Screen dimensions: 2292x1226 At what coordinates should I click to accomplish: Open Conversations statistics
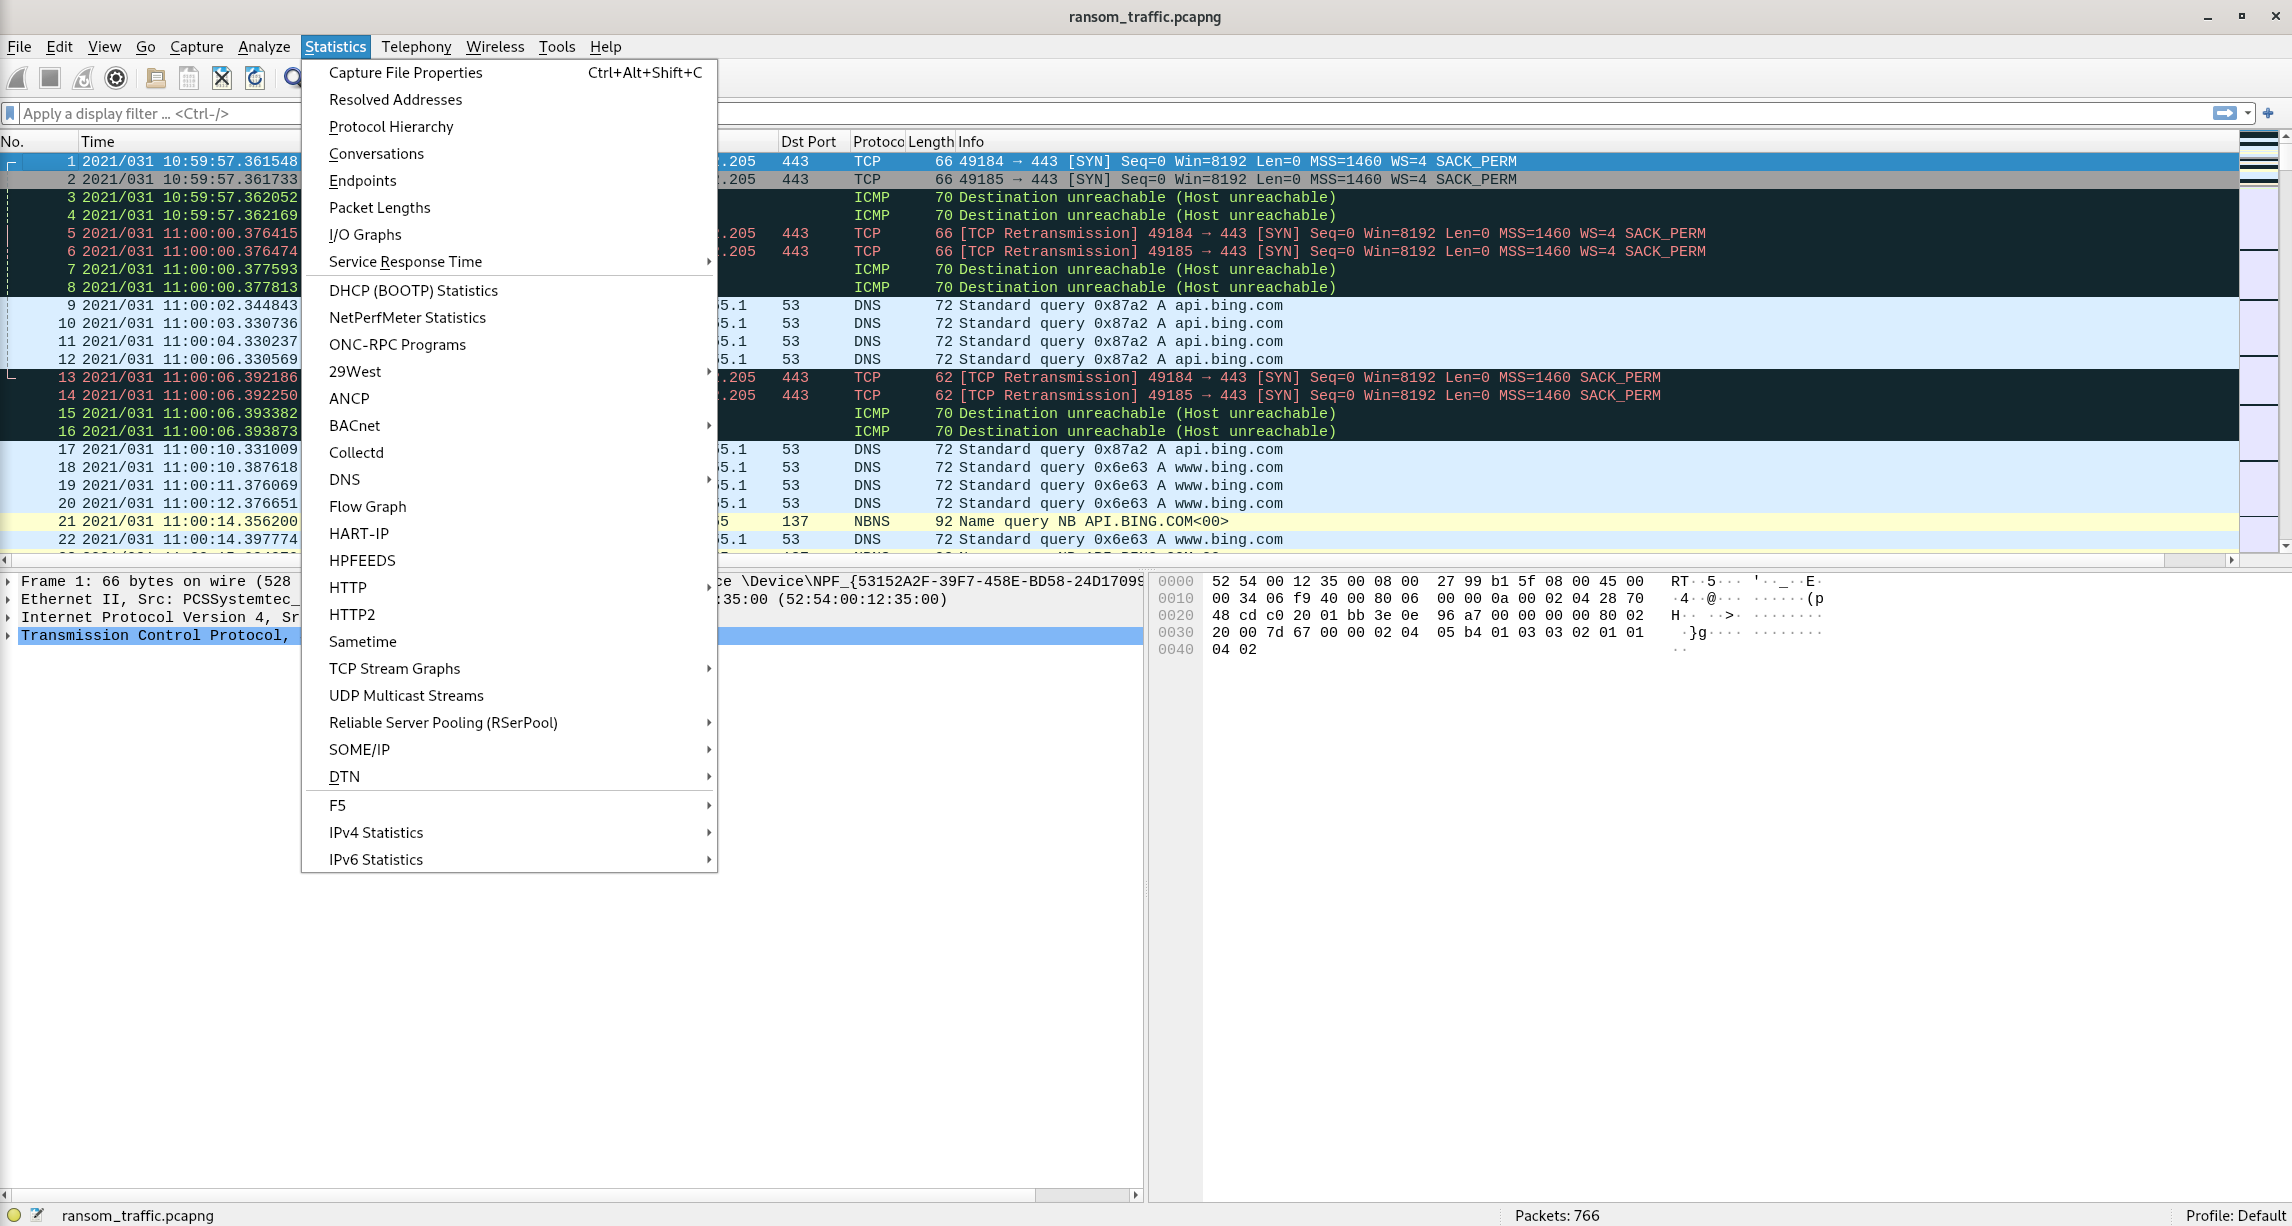(x=509, y=153)
